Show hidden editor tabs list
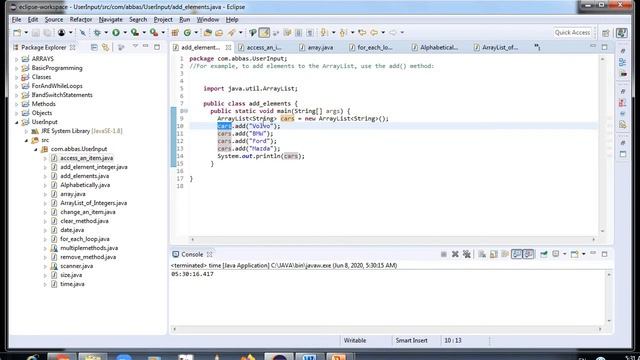The height and width of the screenshot is (360, 640). [x=537, y=48]
